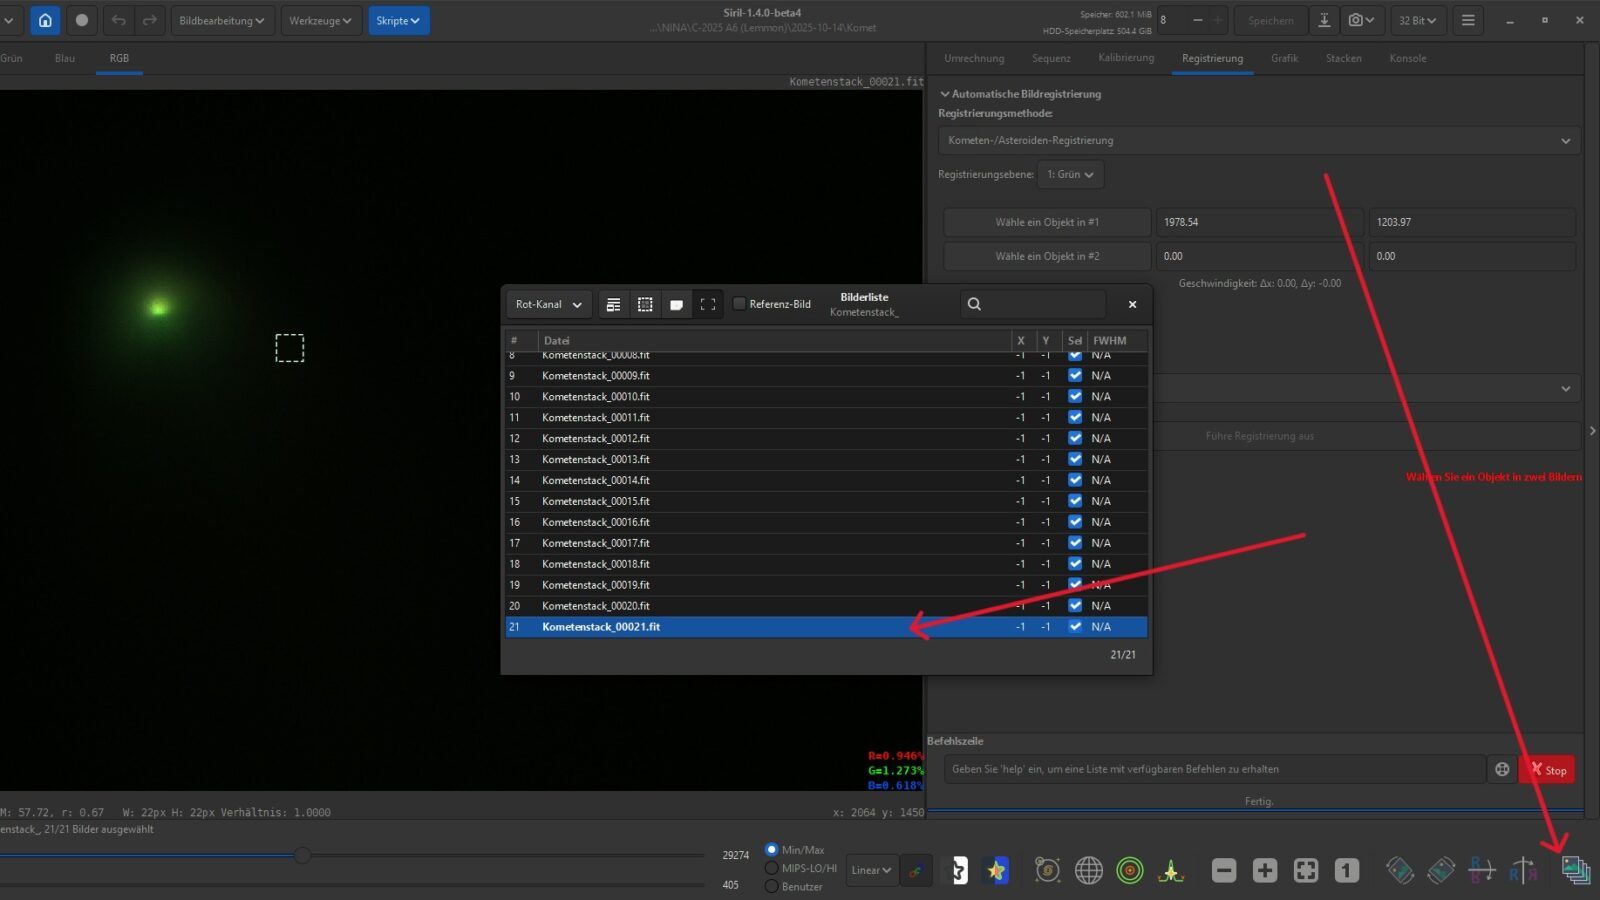Click the command line input field
This screenshot has width=1600, height=900.
(1214, 769)
